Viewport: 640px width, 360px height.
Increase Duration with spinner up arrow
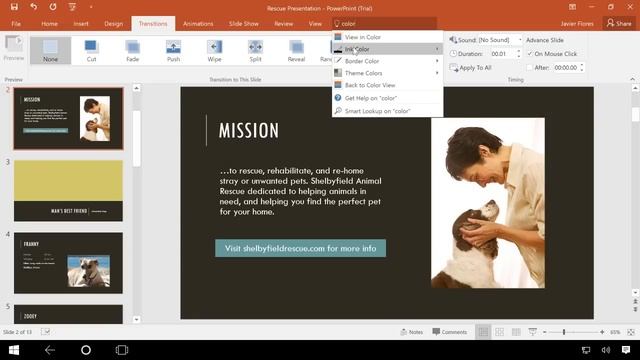[x=519, y=51]
